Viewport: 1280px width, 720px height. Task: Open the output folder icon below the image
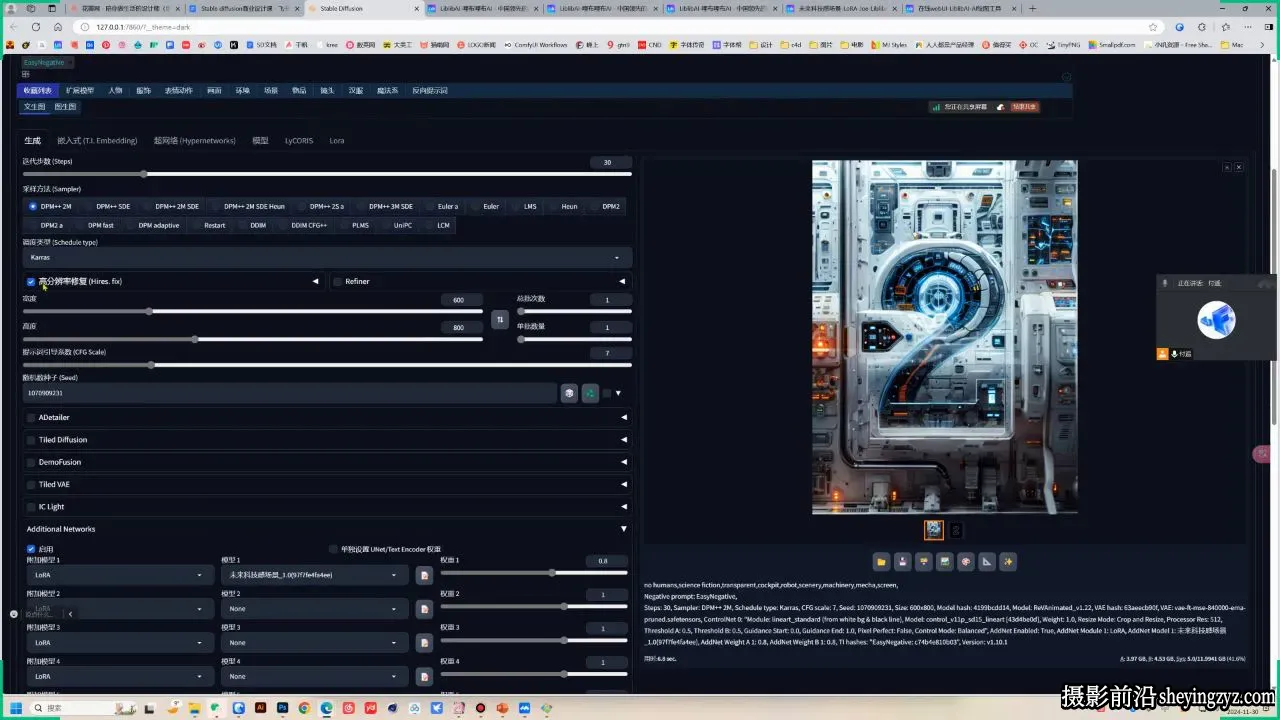(x=881, y=562)
